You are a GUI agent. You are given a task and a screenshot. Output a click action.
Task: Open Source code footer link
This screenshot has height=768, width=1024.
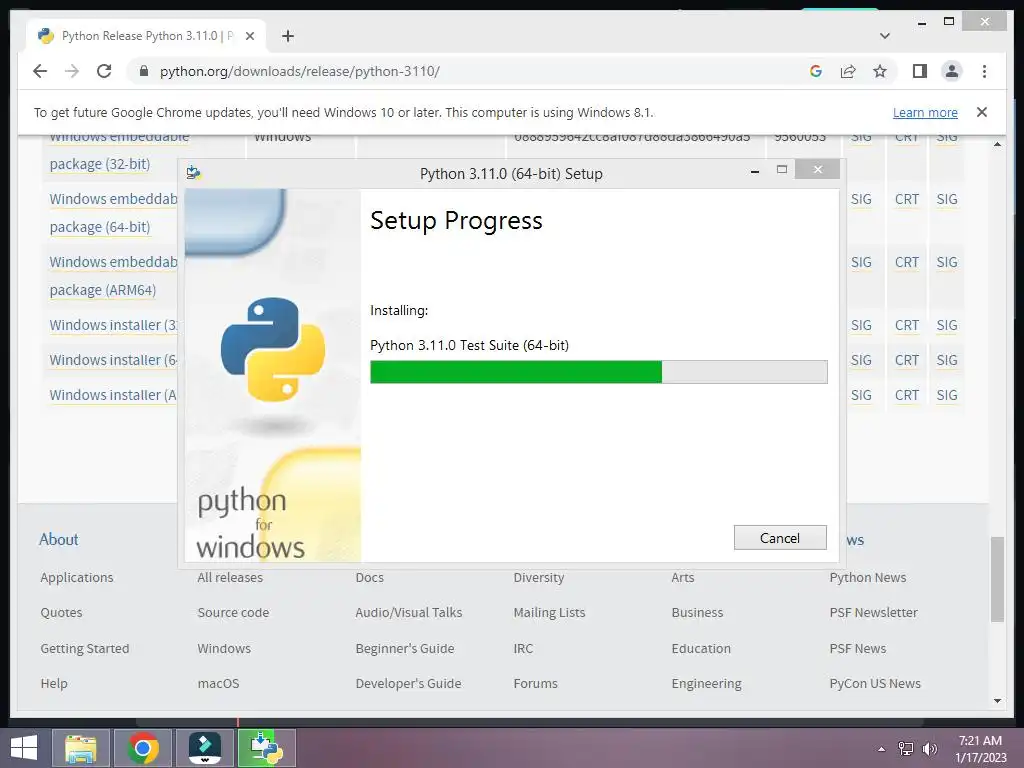pos(233,613)
